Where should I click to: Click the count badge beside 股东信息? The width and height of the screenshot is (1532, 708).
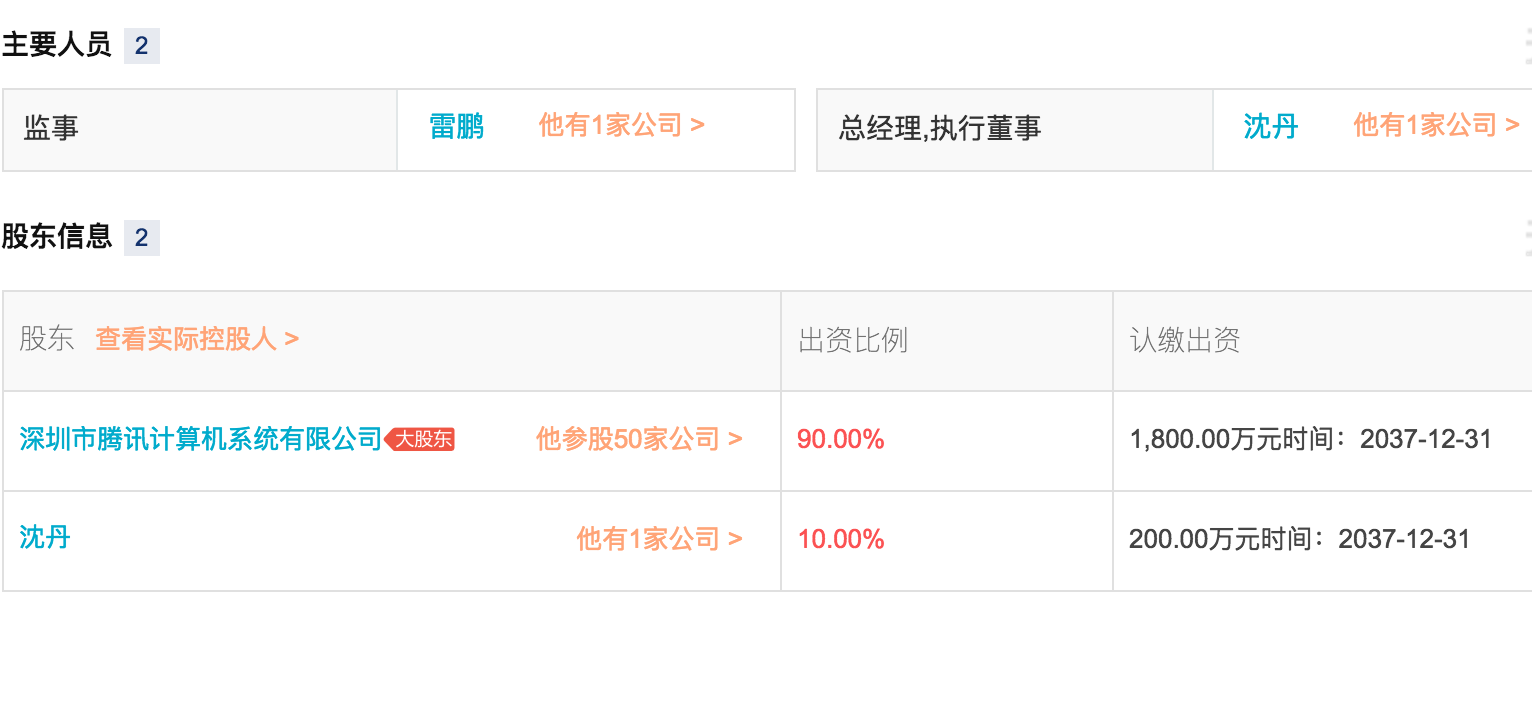coord(142,238)
